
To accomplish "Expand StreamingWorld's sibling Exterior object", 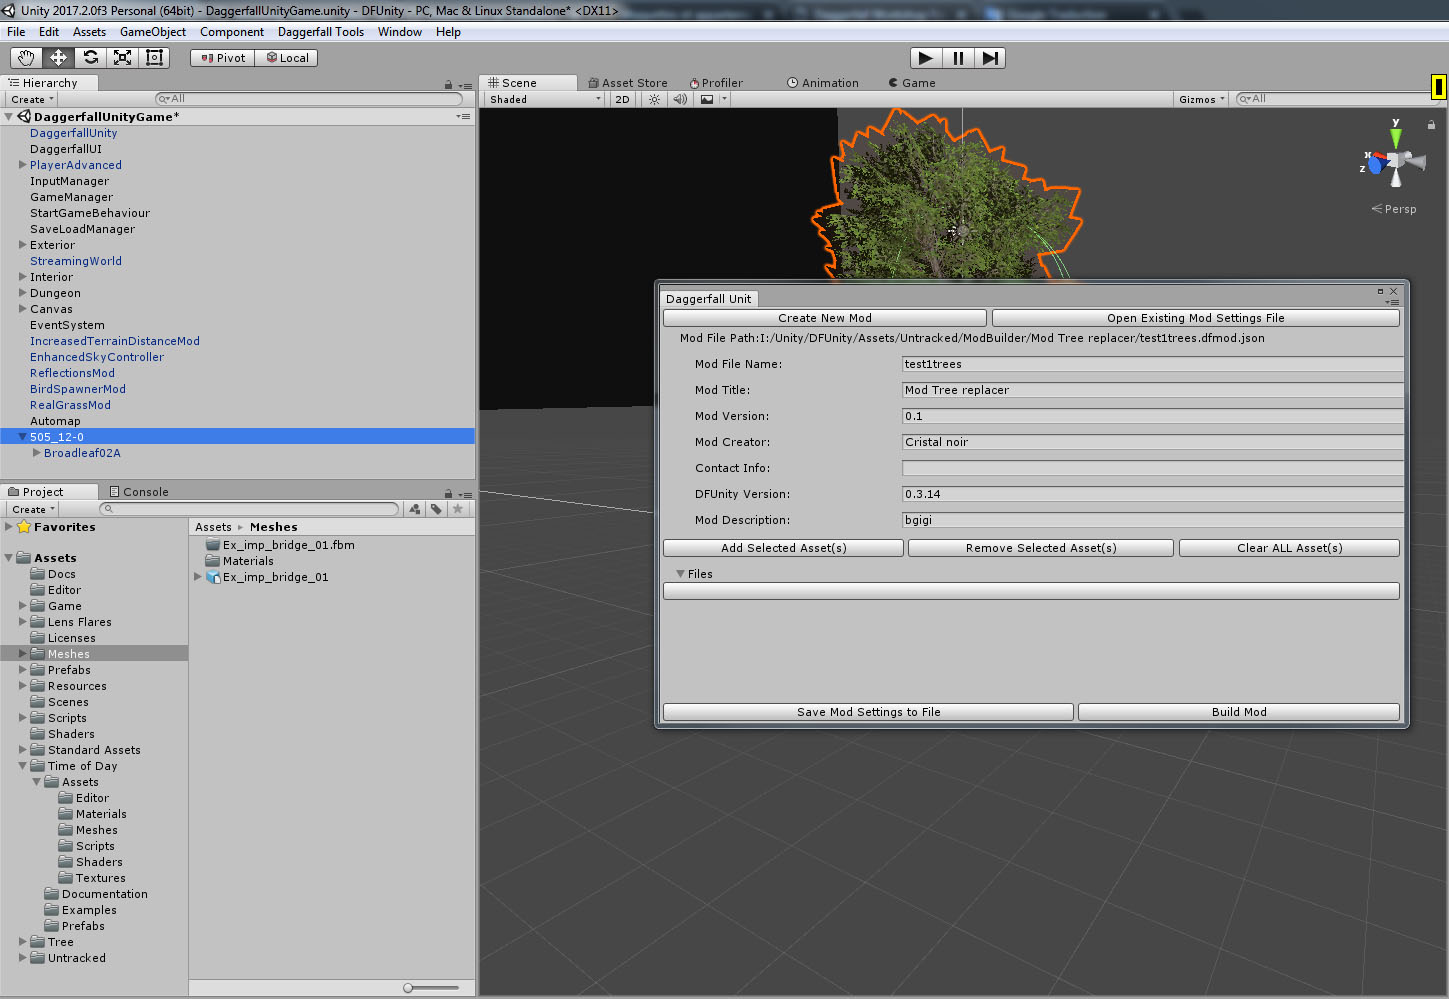I will (x=22, y=245).
